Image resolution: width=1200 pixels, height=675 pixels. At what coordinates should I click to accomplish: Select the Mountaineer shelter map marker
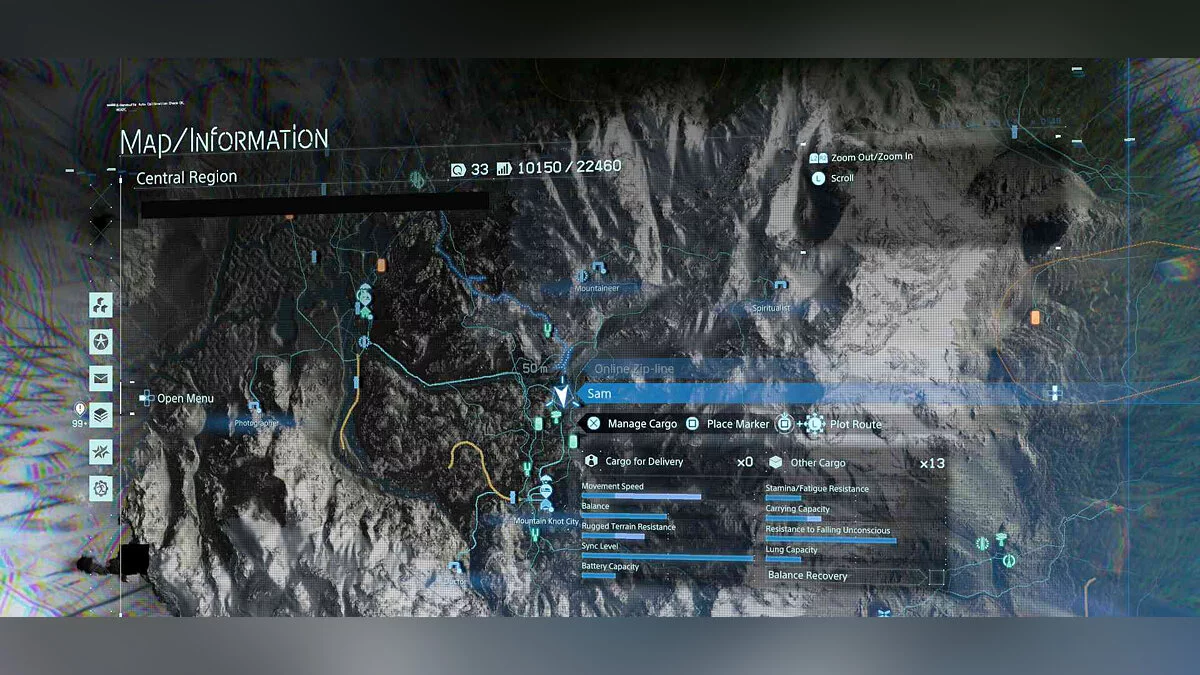coord(598,268)
